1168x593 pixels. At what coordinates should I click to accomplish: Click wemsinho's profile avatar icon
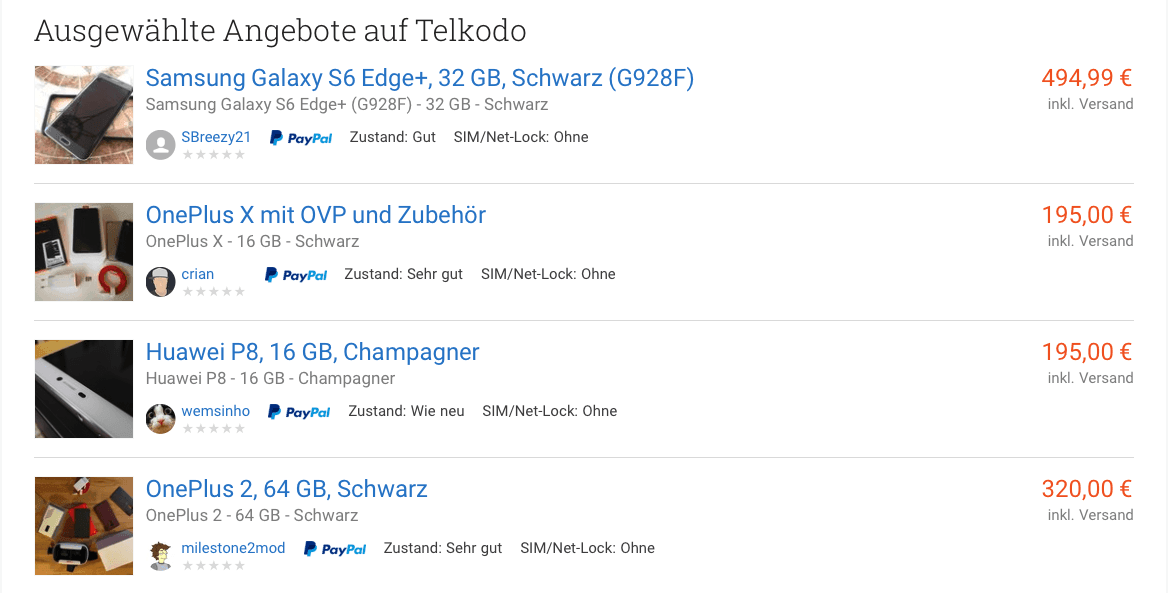(x=160, y=419)
